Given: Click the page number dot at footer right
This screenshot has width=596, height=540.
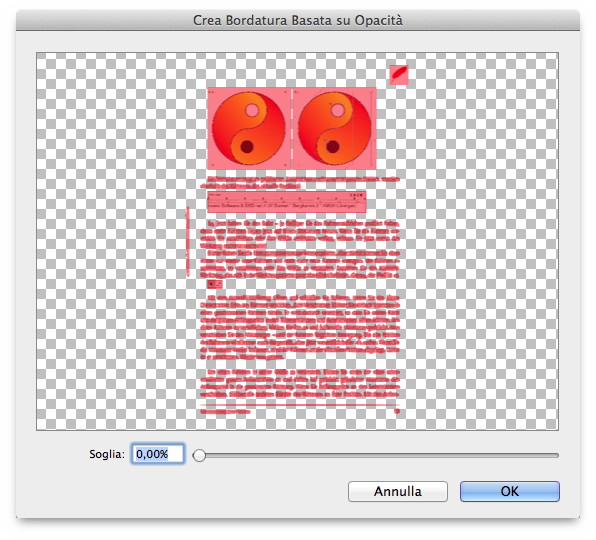Looking at the screenshot, I should click(x=397, y=411).
